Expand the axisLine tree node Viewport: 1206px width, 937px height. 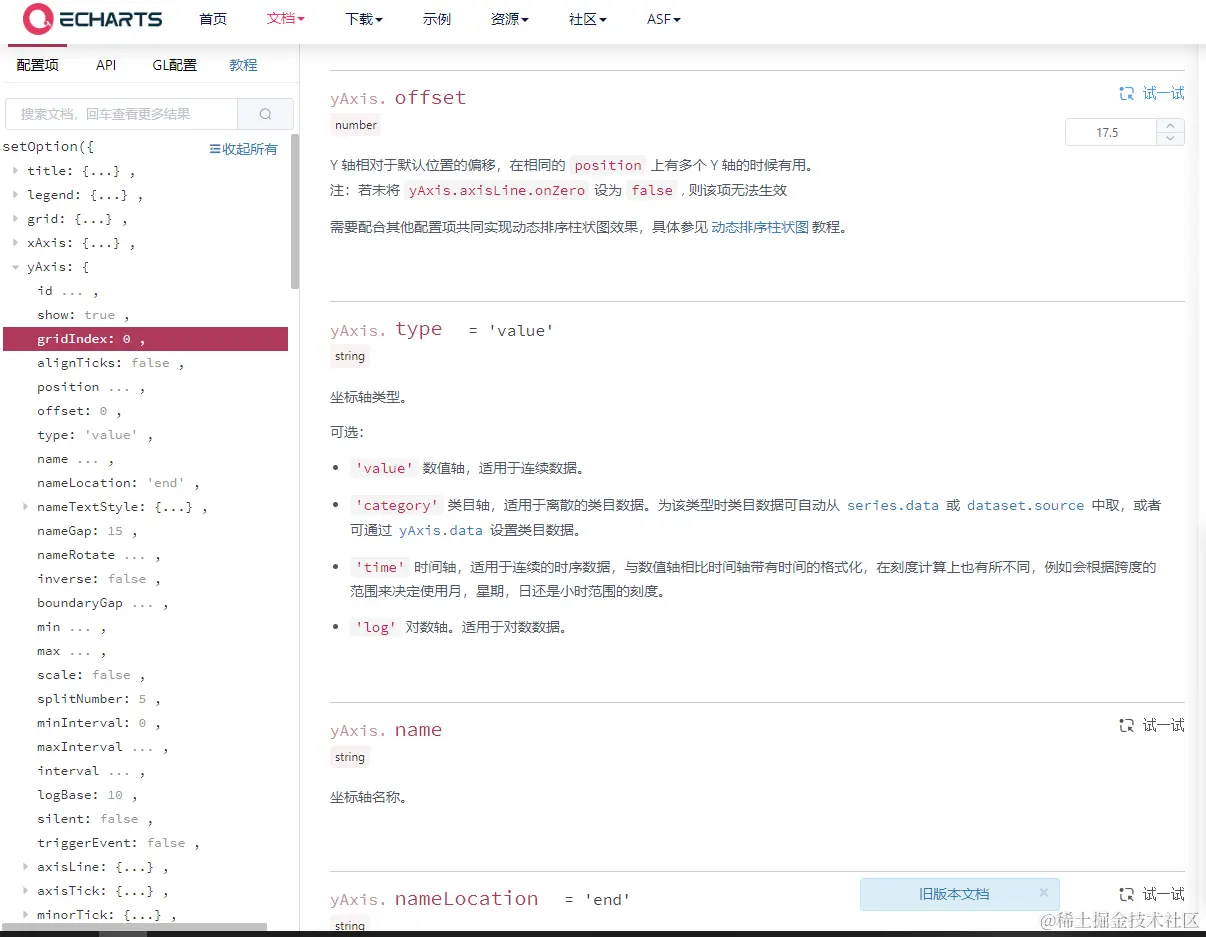(25, 867)
